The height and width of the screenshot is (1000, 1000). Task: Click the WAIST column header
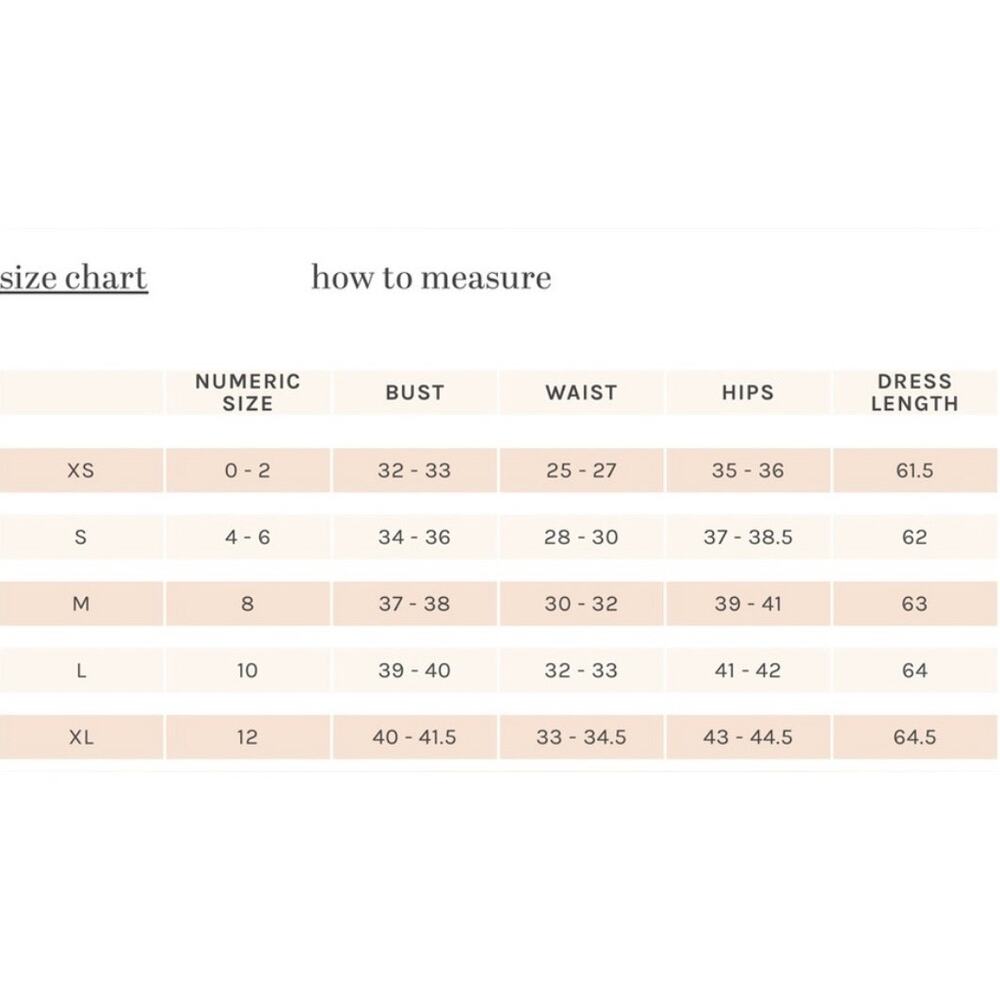click(582, 392)
